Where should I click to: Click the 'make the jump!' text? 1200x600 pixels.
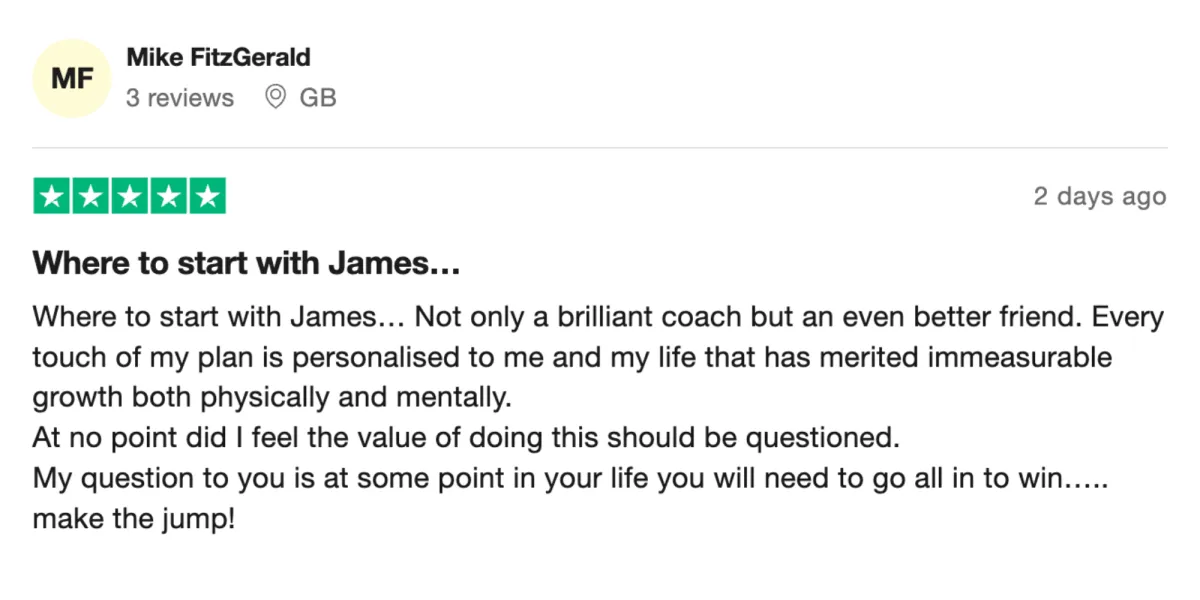pos(134,520)
